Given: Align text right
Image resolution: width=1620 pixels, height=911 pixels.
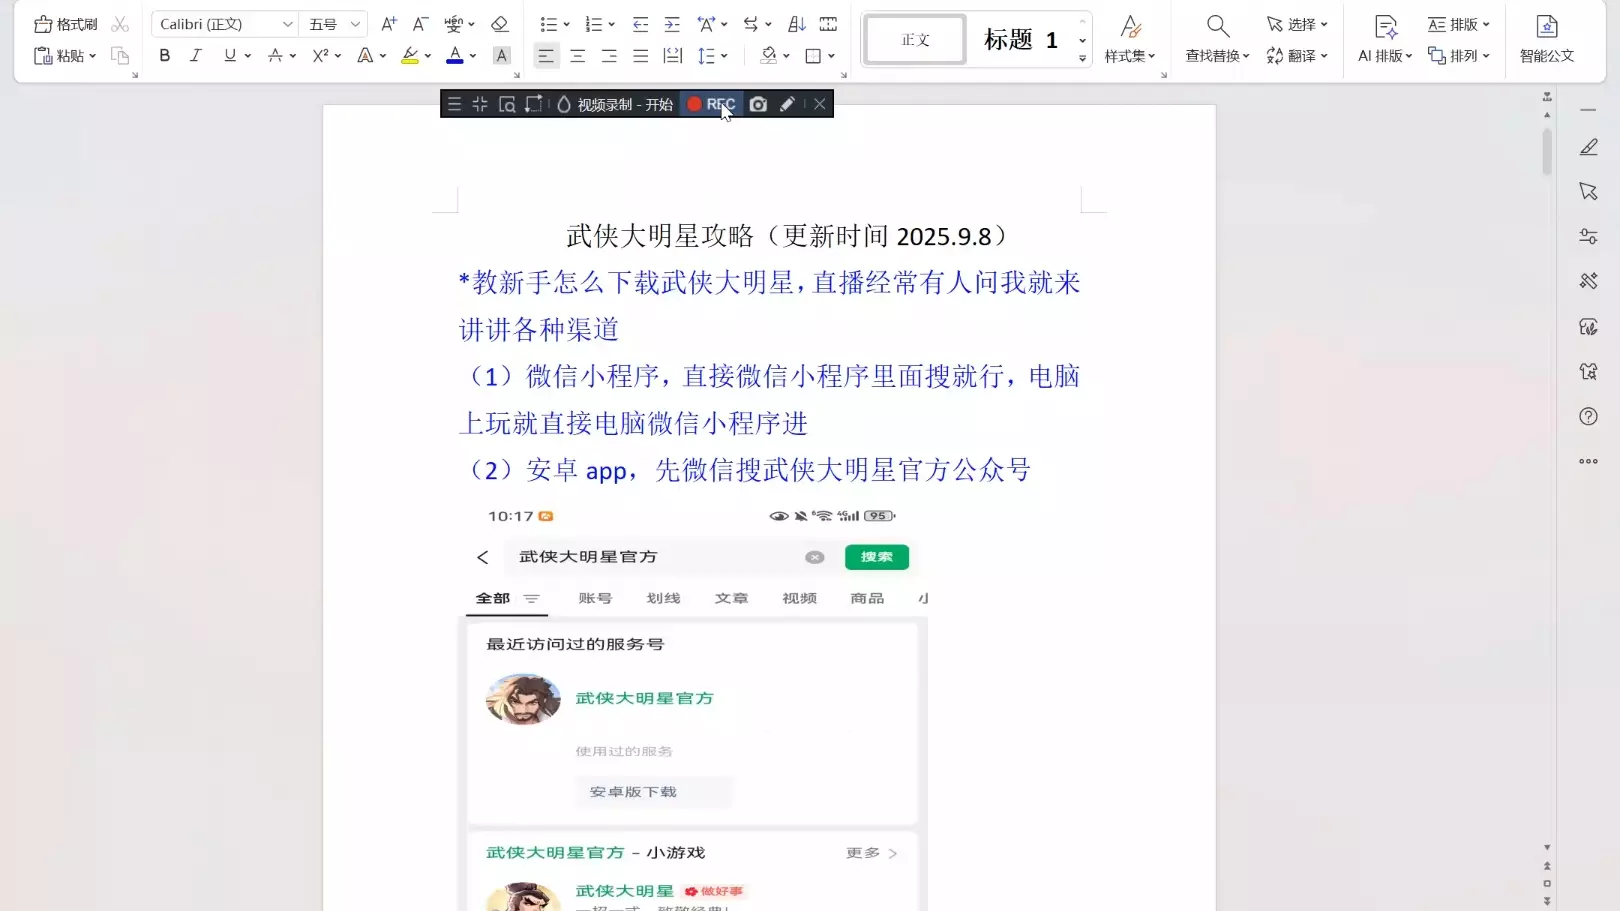Looking at the screenshot, I should [x=609, y=56].
